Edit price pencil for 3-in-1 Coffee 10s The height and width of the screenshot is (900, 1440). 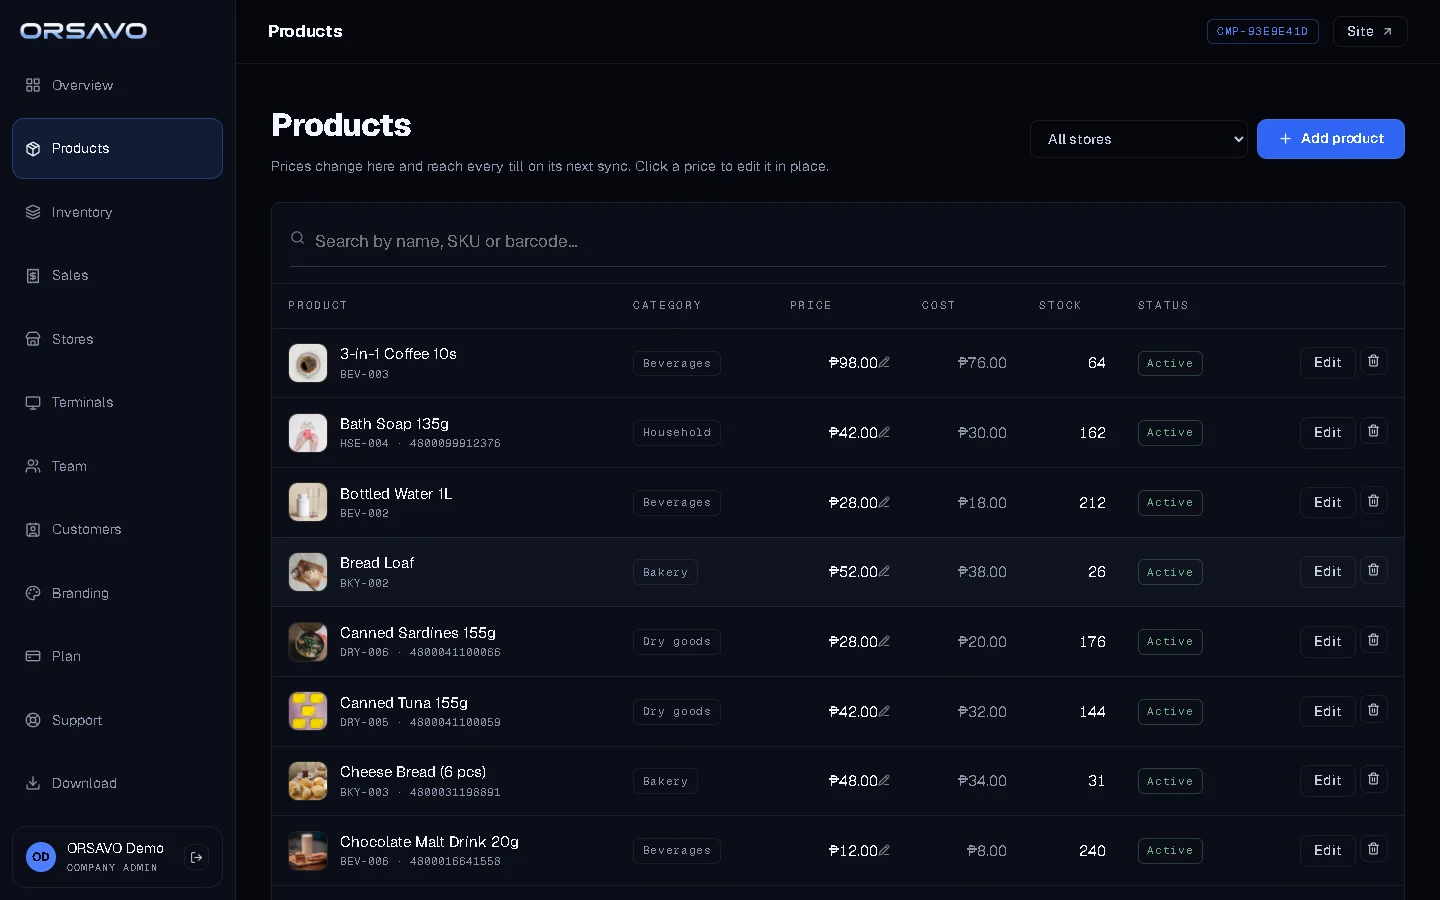pyautogui.click(x=884, y=363)
